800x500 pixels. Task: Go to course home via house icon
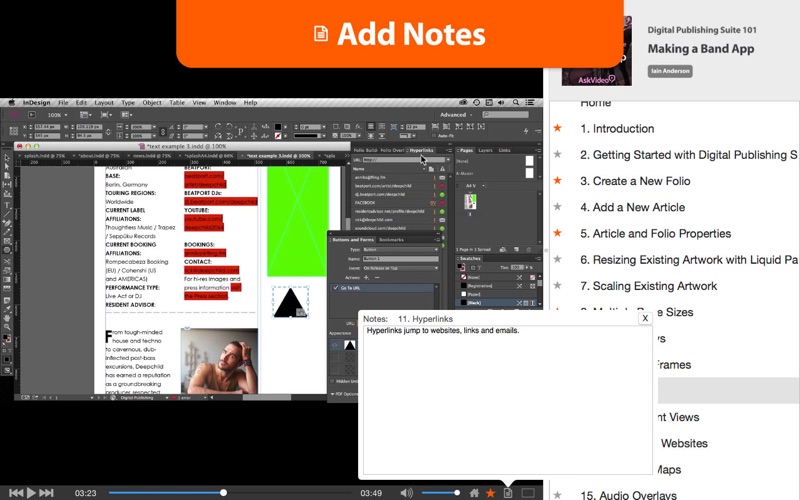point(474,493)
